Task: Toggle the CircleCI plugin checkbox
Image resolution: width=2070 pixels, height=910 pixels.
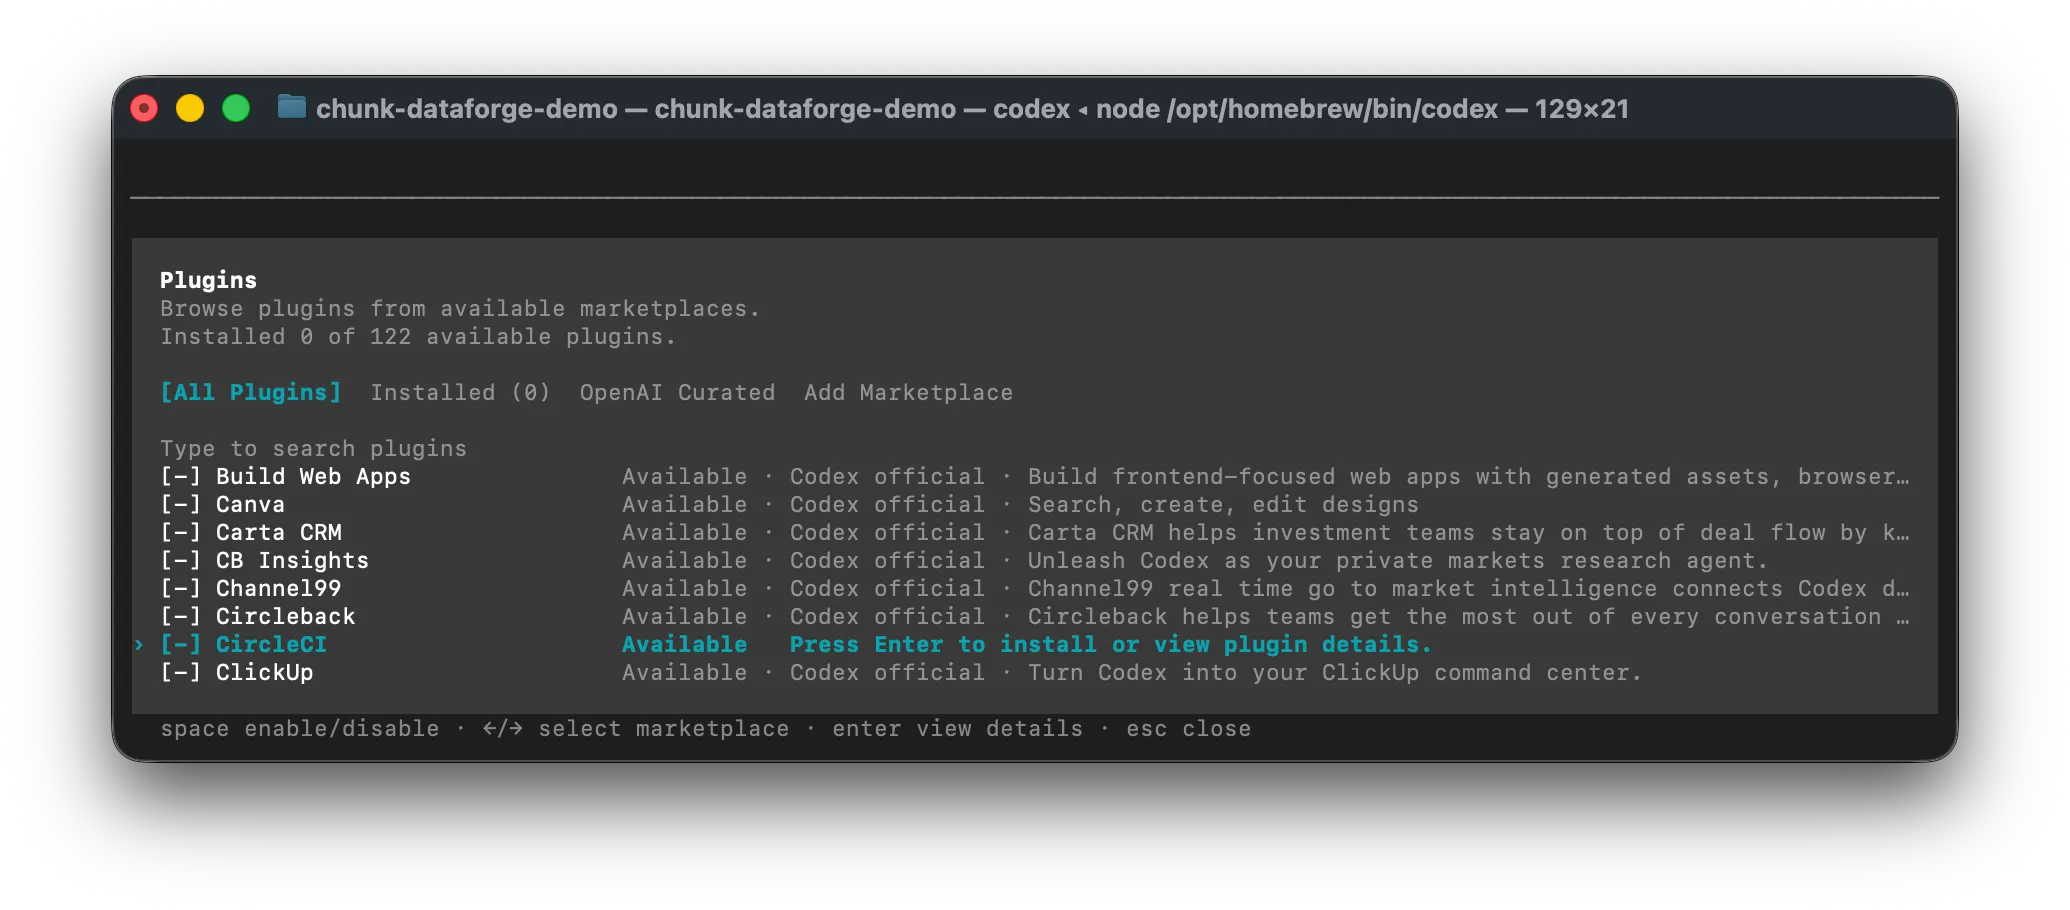Action: [181, 645]
